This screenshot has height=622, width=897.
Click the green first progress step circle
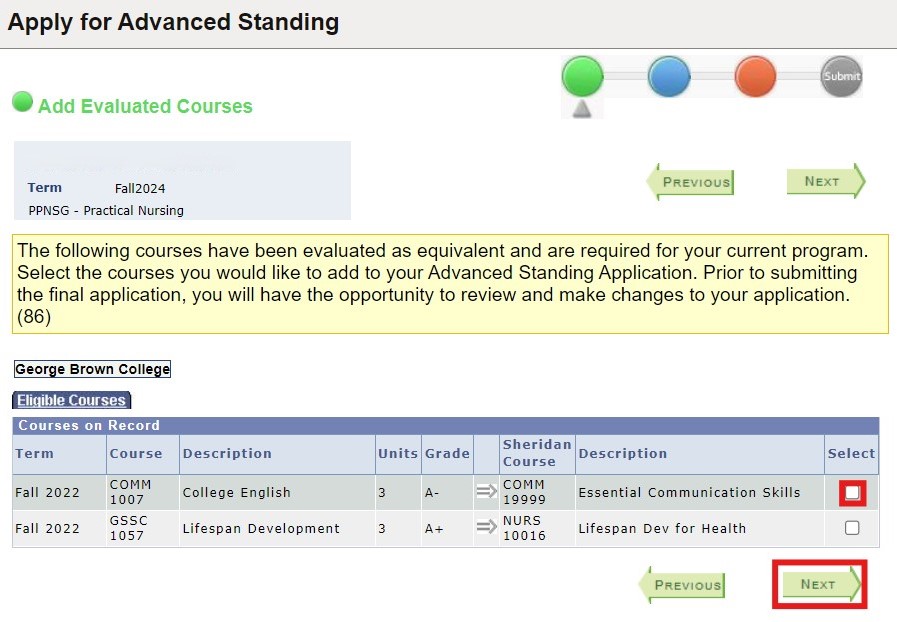583,76
